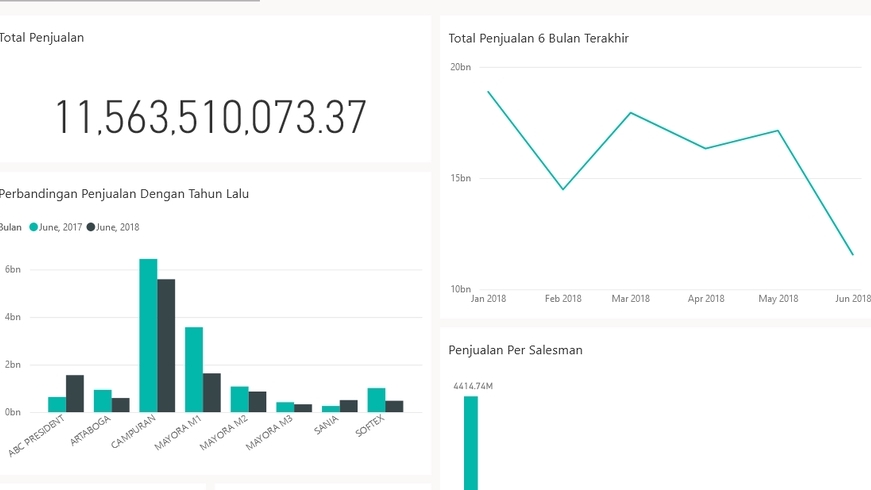
Task: Select the SOFTEX June 2017 bar
Action: click(x=376, y=400)
